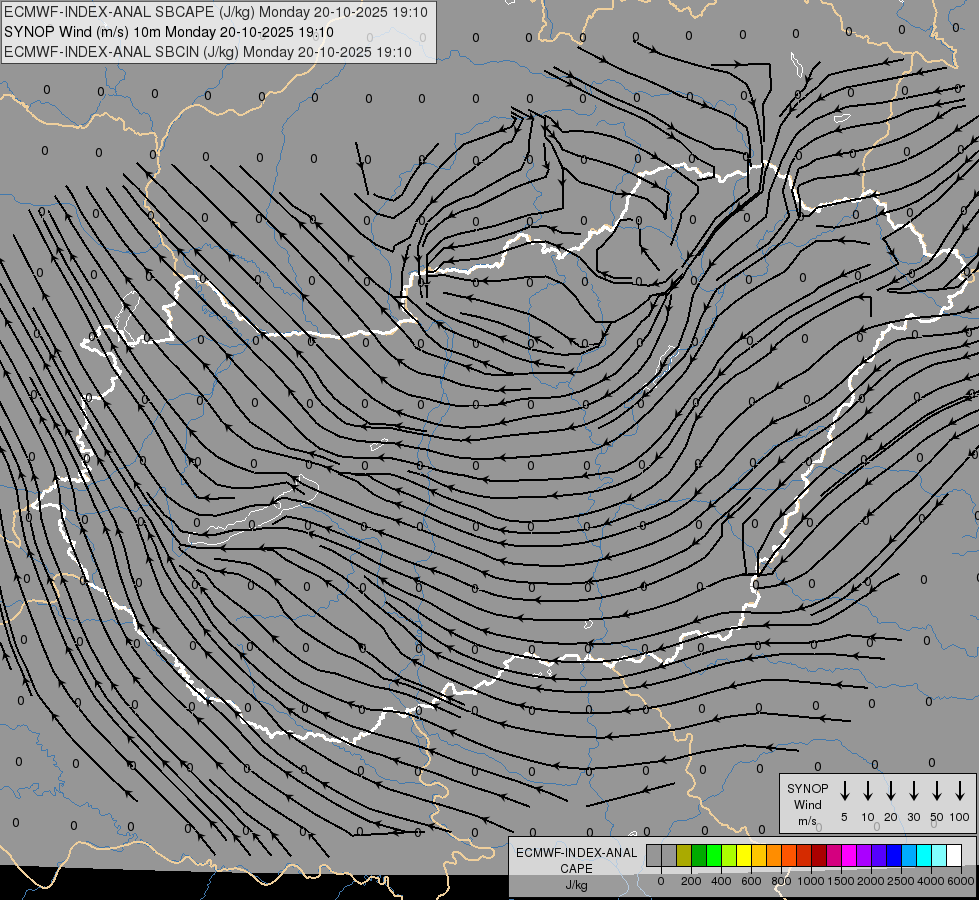The width and height of the screenshot is (979, 900).
Task: Click the white 6000 J/kg legend swatch
Action: pyautogui.click(x=954, y=855)
